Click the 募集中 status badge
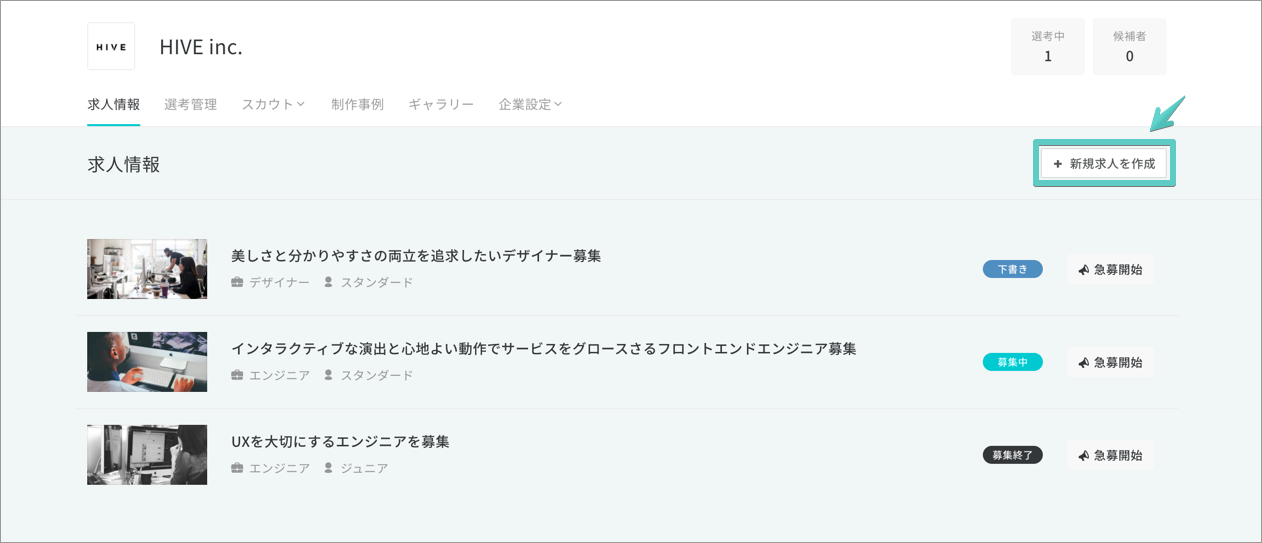This screenshot has height=543, width=1262. click(1012, 362)
